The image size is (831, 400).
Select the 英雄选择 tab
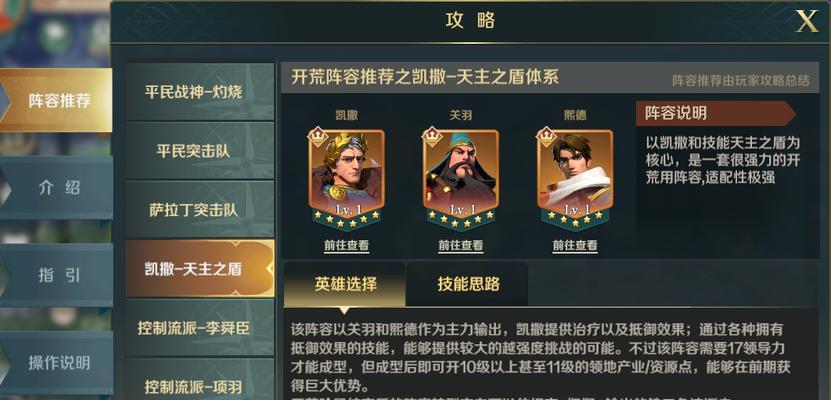pos(345,284)
